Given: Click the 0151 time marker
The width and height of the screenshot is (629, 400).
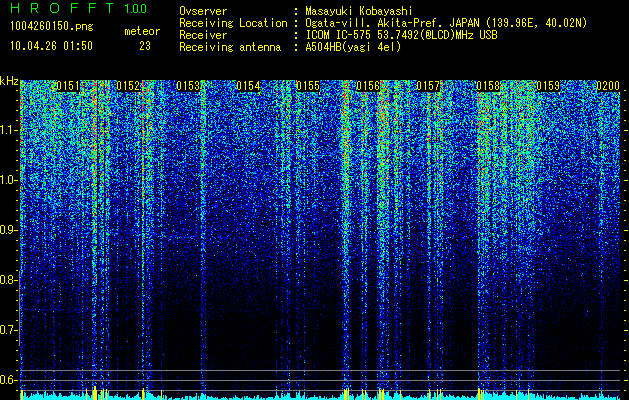Looking at the screenshot, I should pyautogui.click(x=68, y=86).
